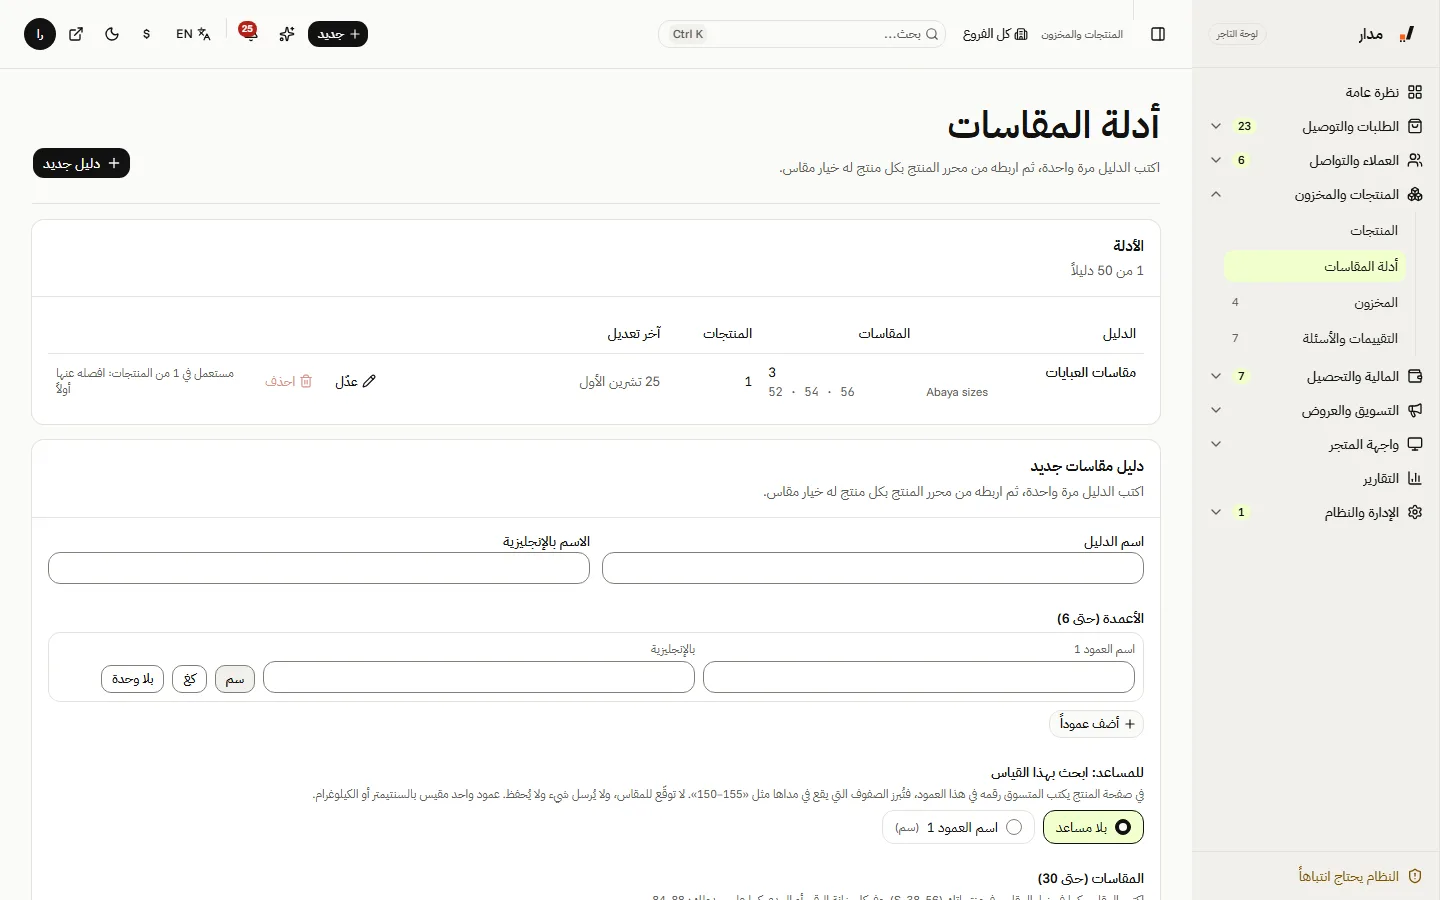Collapse المنتجات والمخزون section
Viewport: 1440px width, 900px height.
1316,194
